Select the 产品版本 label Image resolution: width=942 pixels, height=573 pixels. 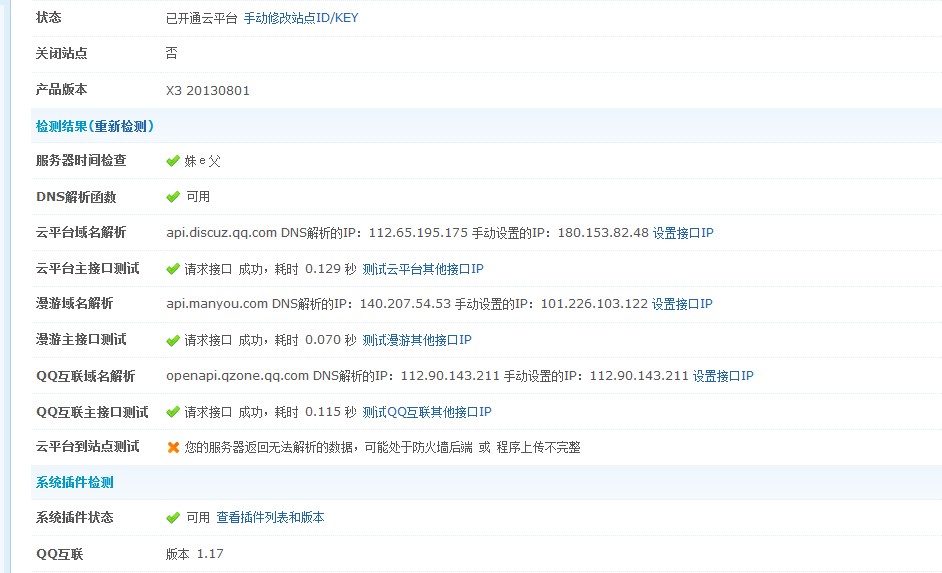61,89
